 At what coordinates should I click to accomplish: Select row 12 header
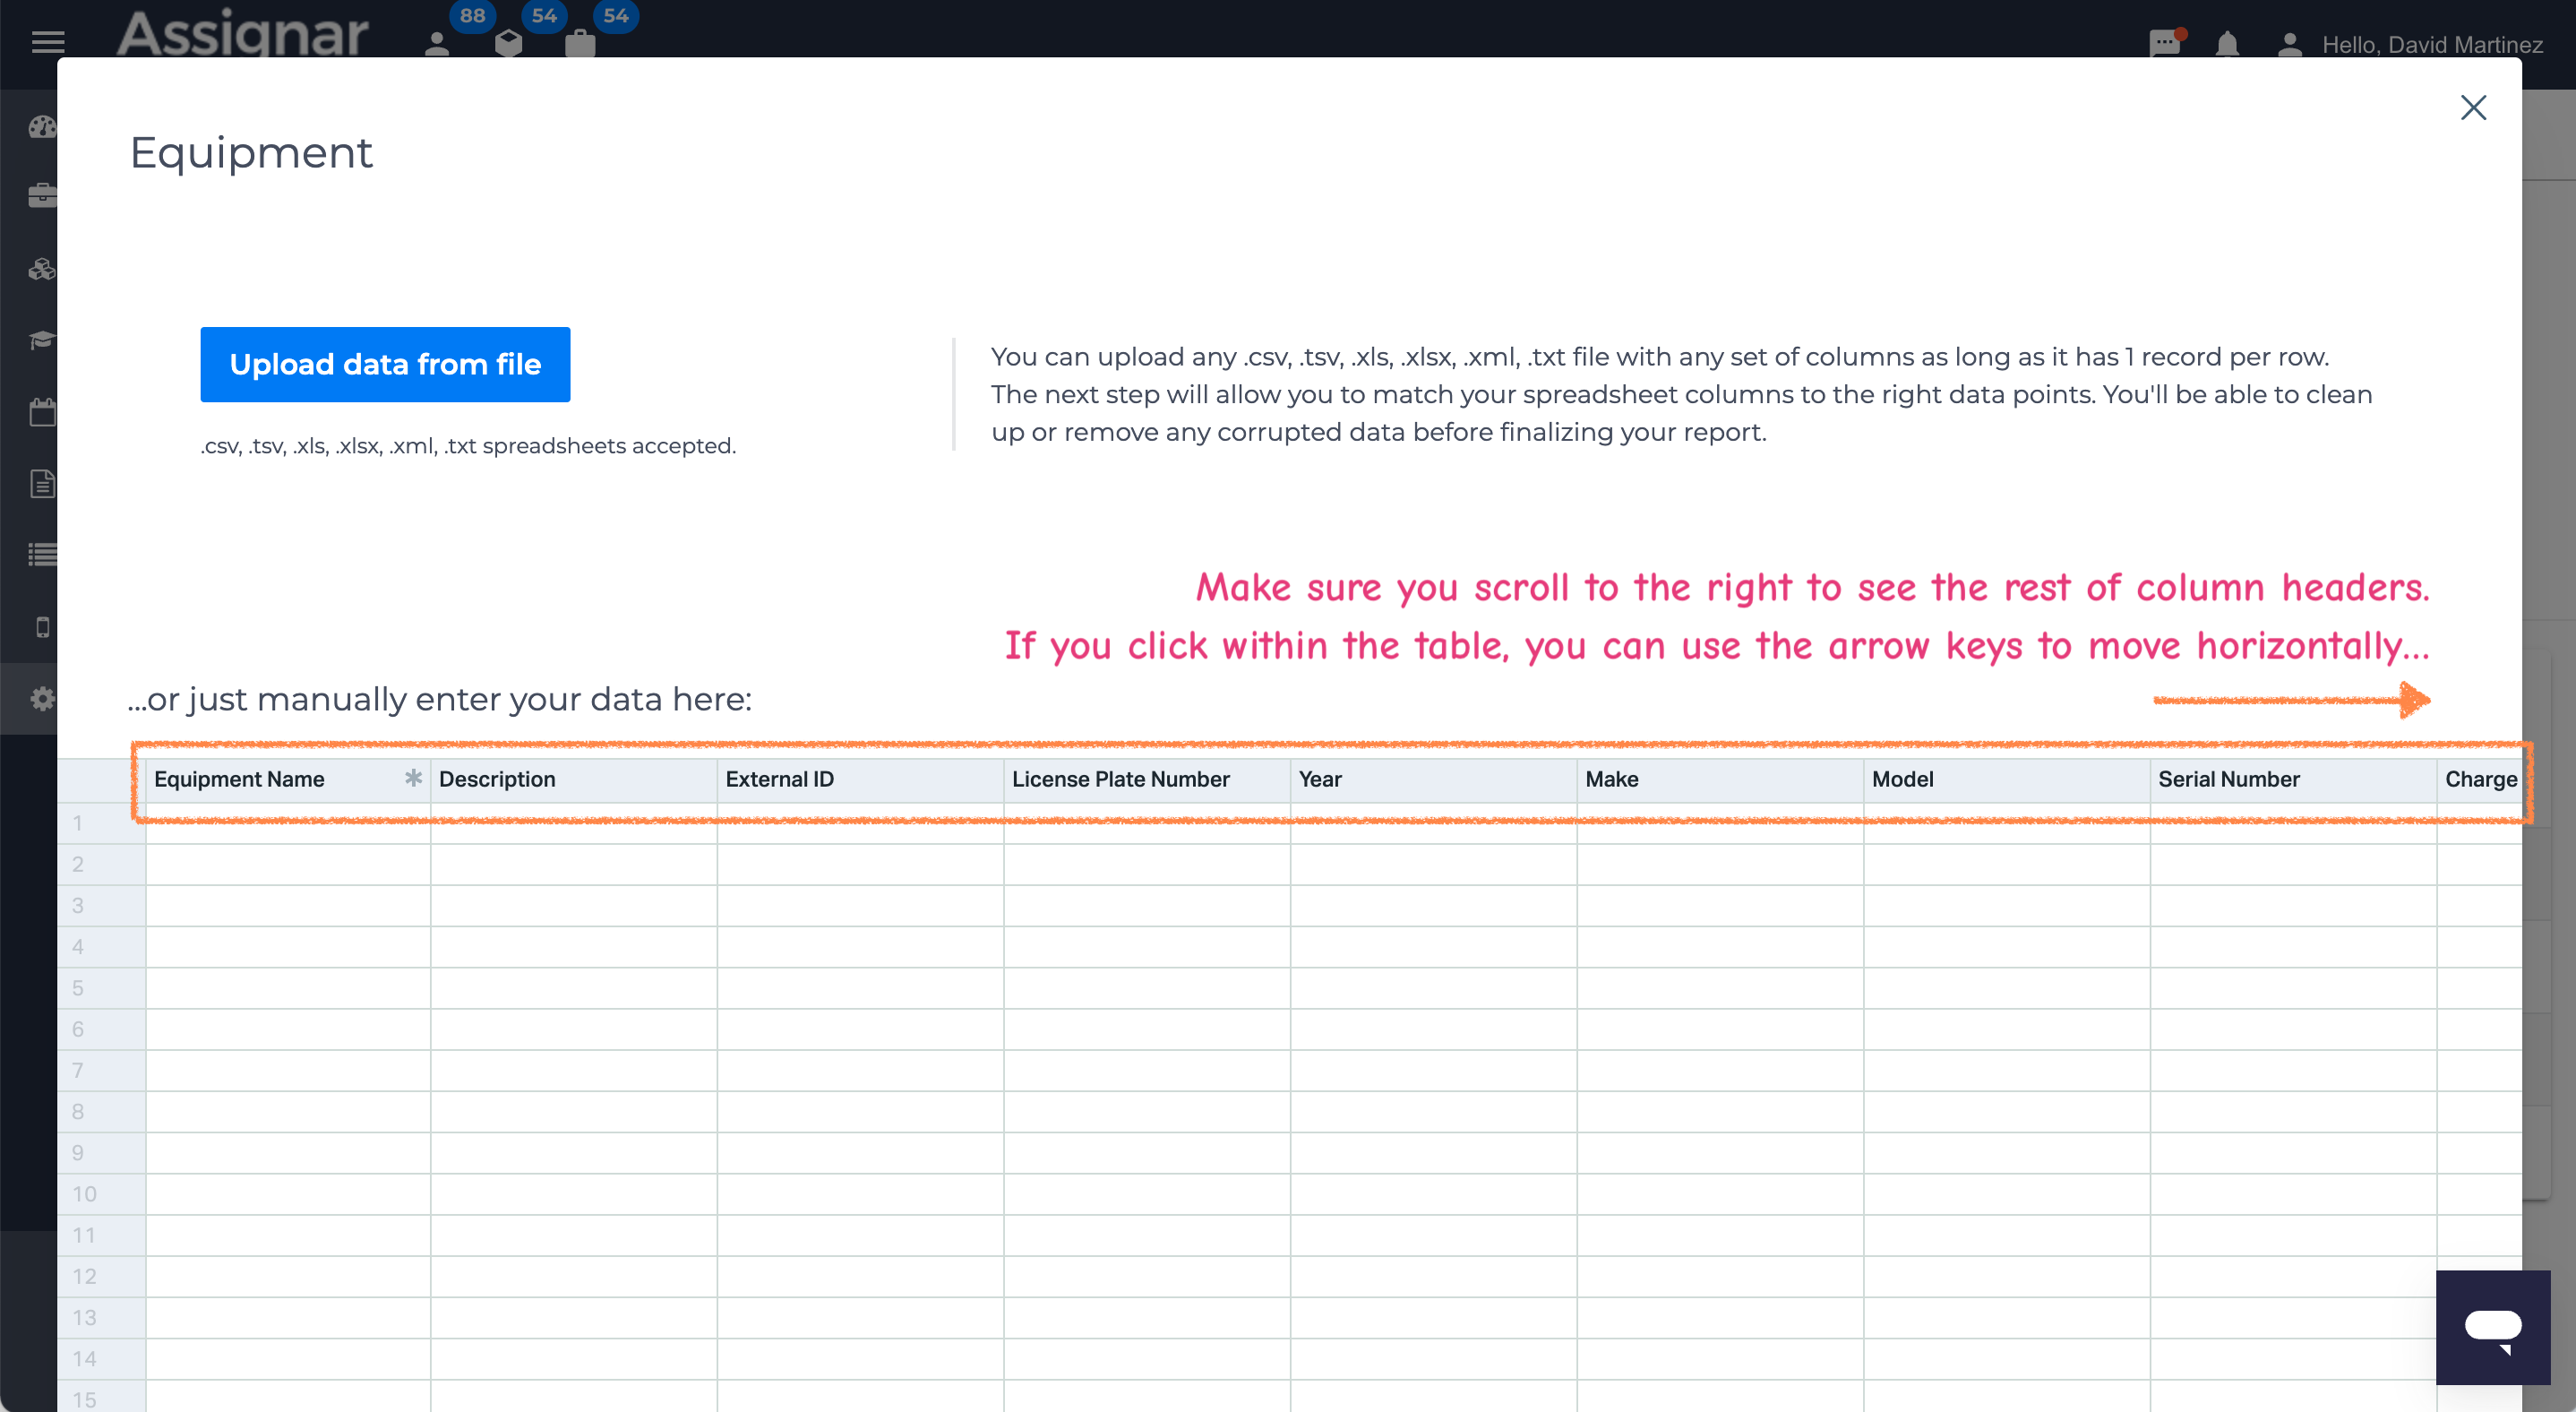[101, 1277]
